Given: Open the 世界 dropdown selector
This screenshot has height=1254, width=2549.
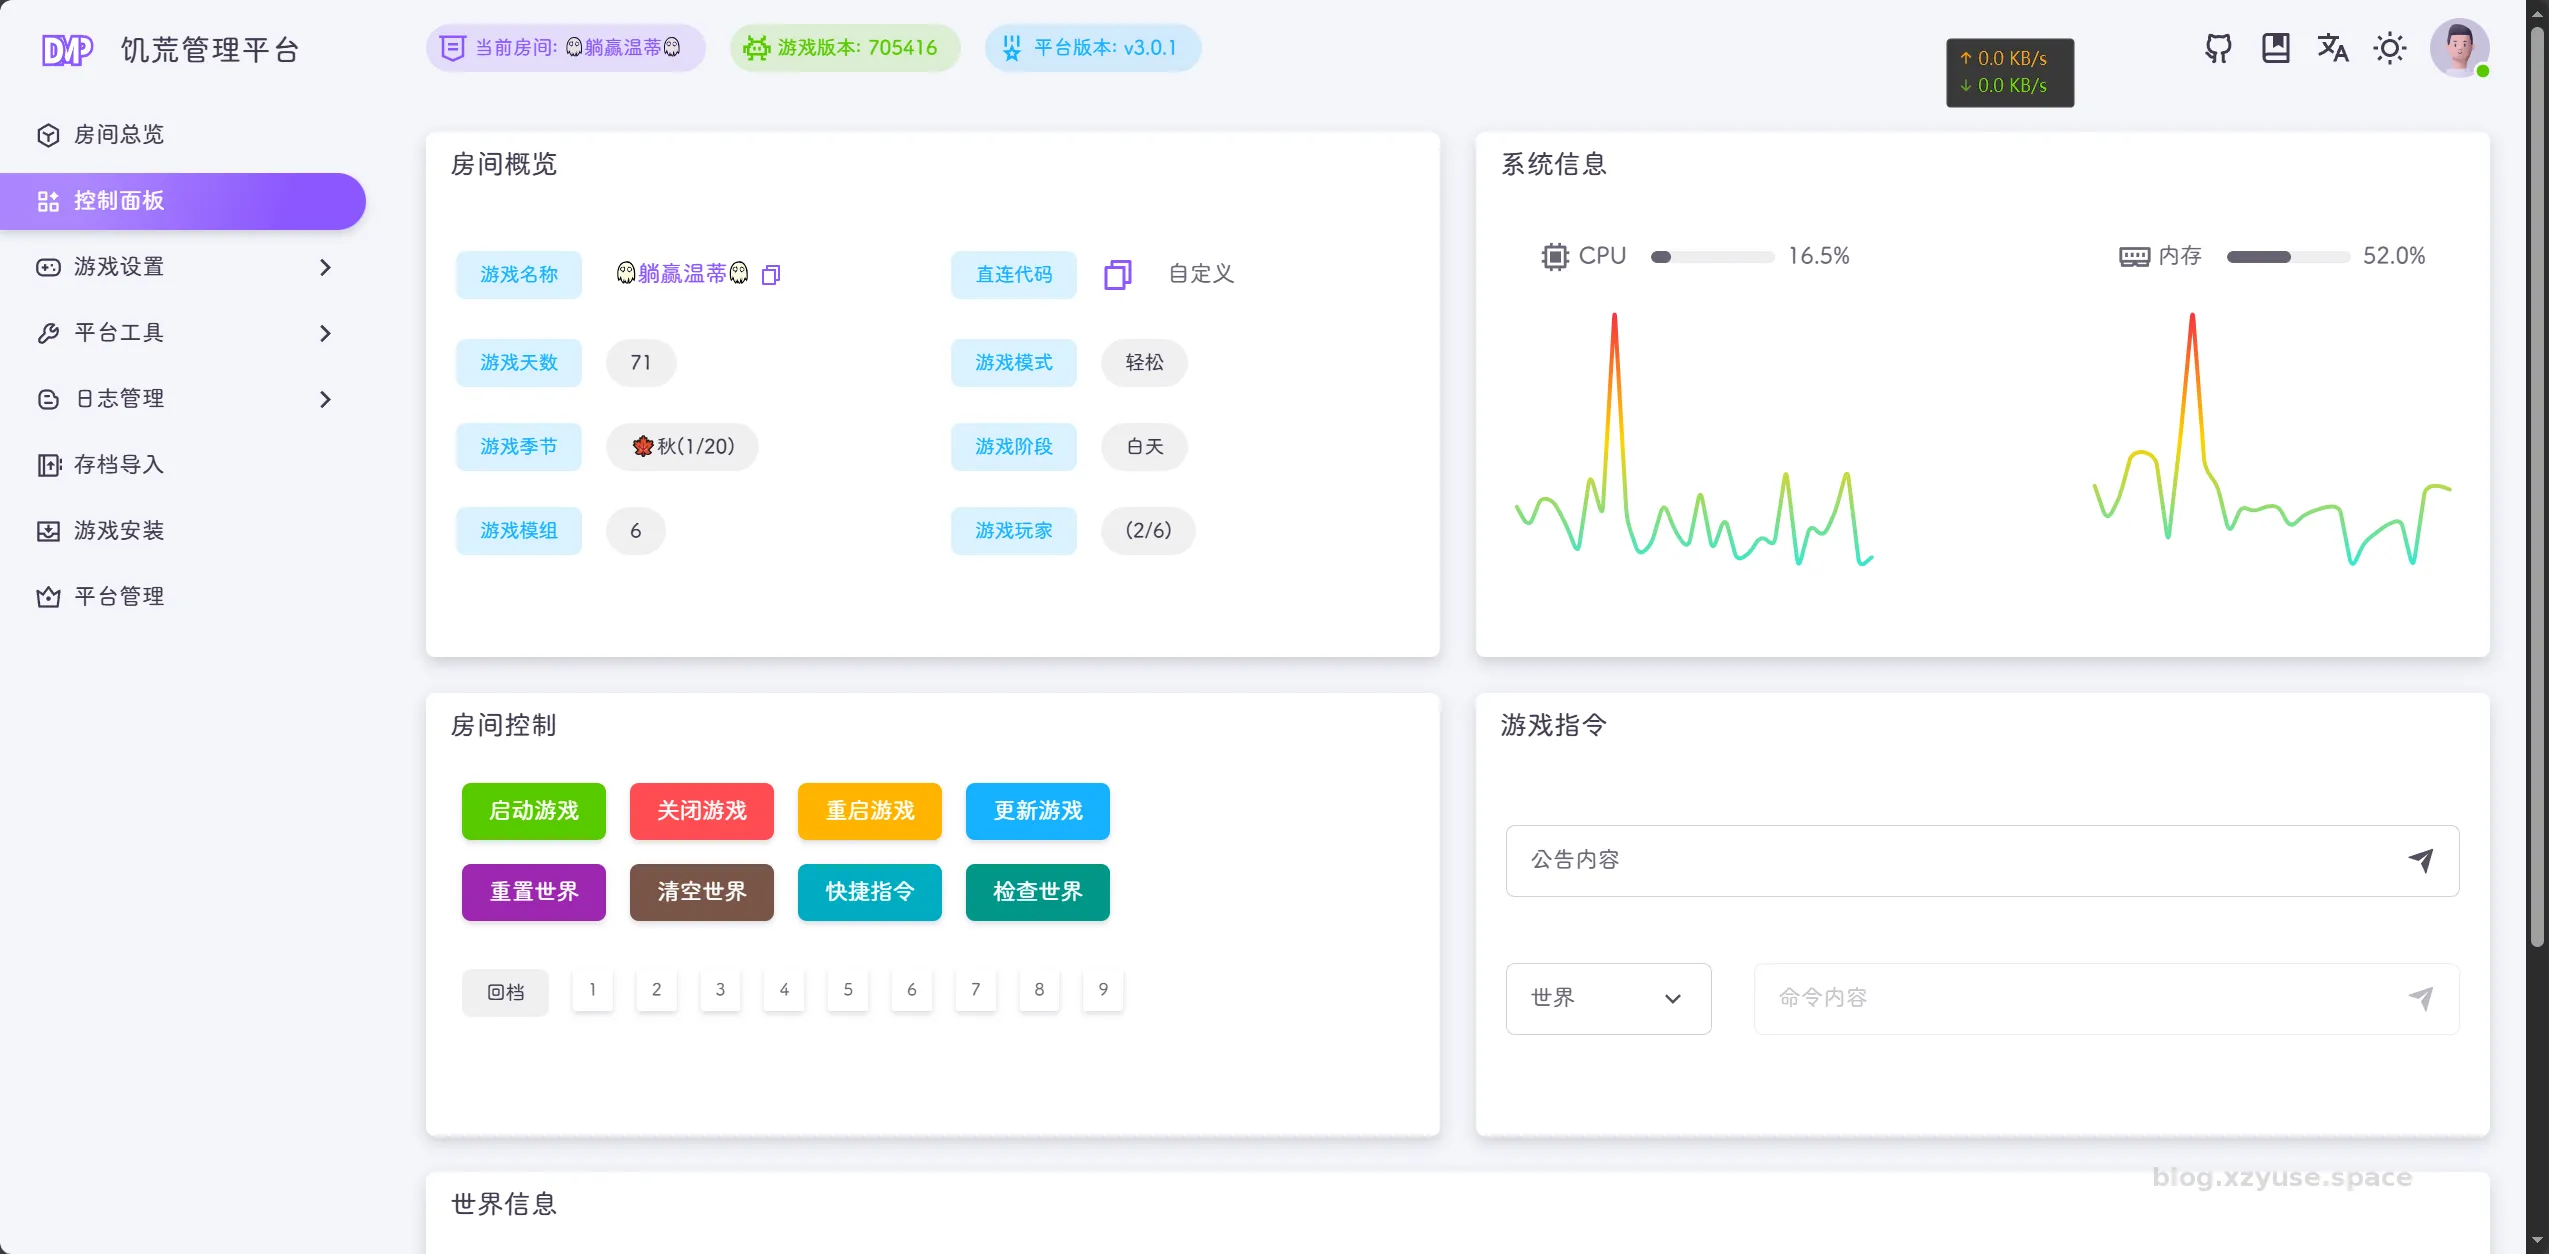Looking at the screenshot, I should click(1608, 998).
